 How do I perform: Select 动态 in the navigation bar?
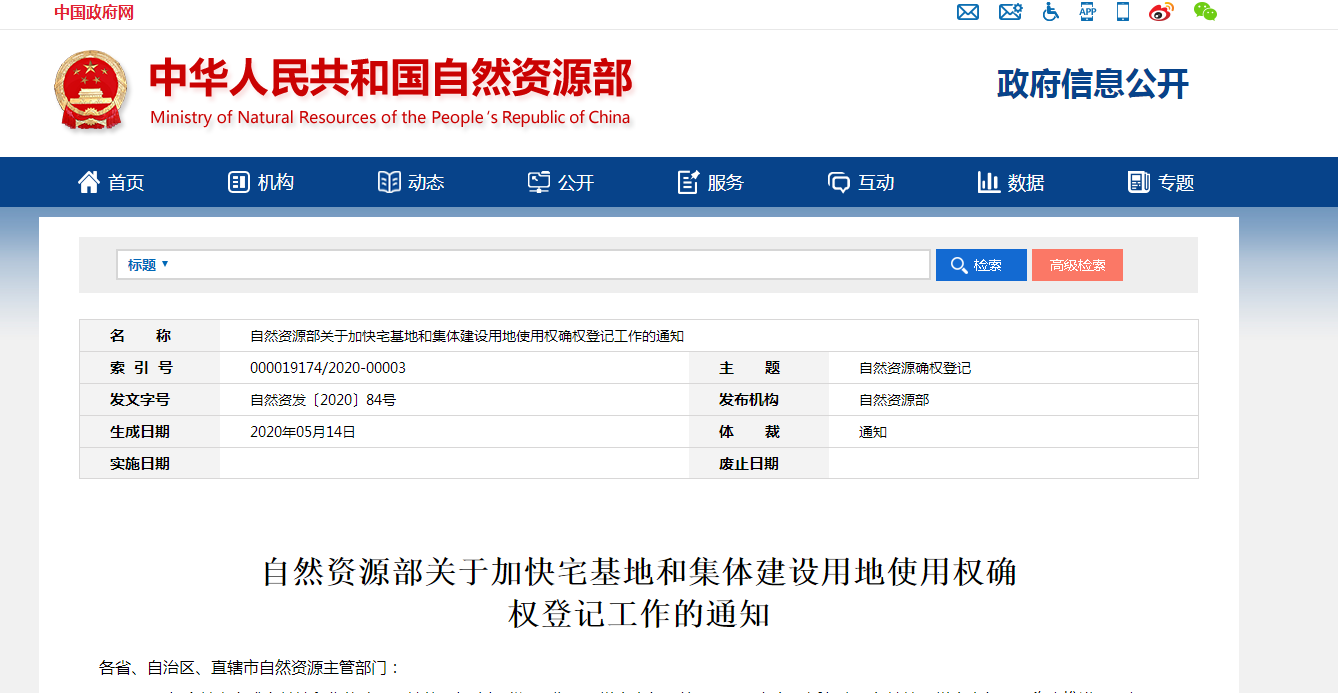pos(411,182)
